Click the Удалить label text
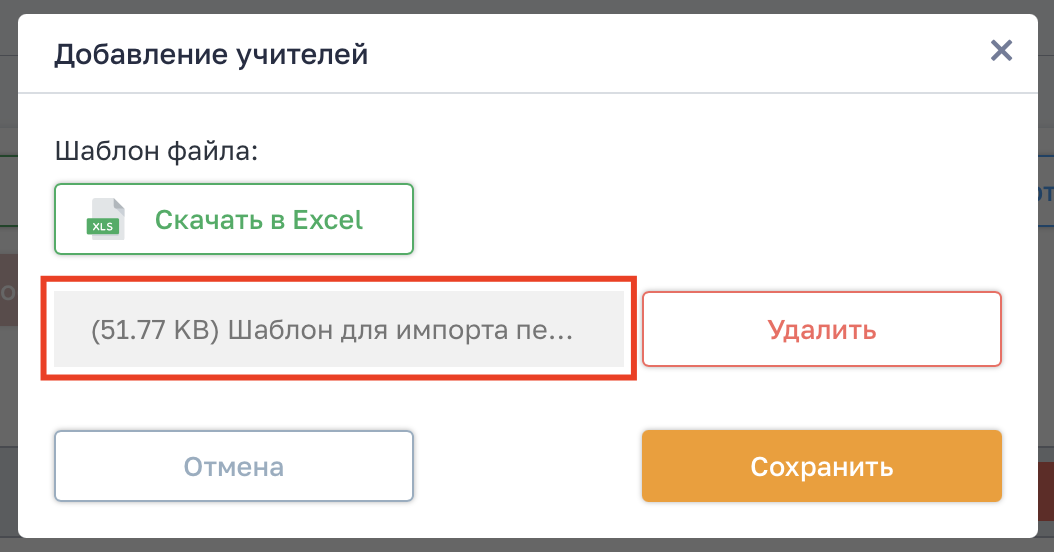This screenshot has width=1054, height=552. click(x=821, y=329)
